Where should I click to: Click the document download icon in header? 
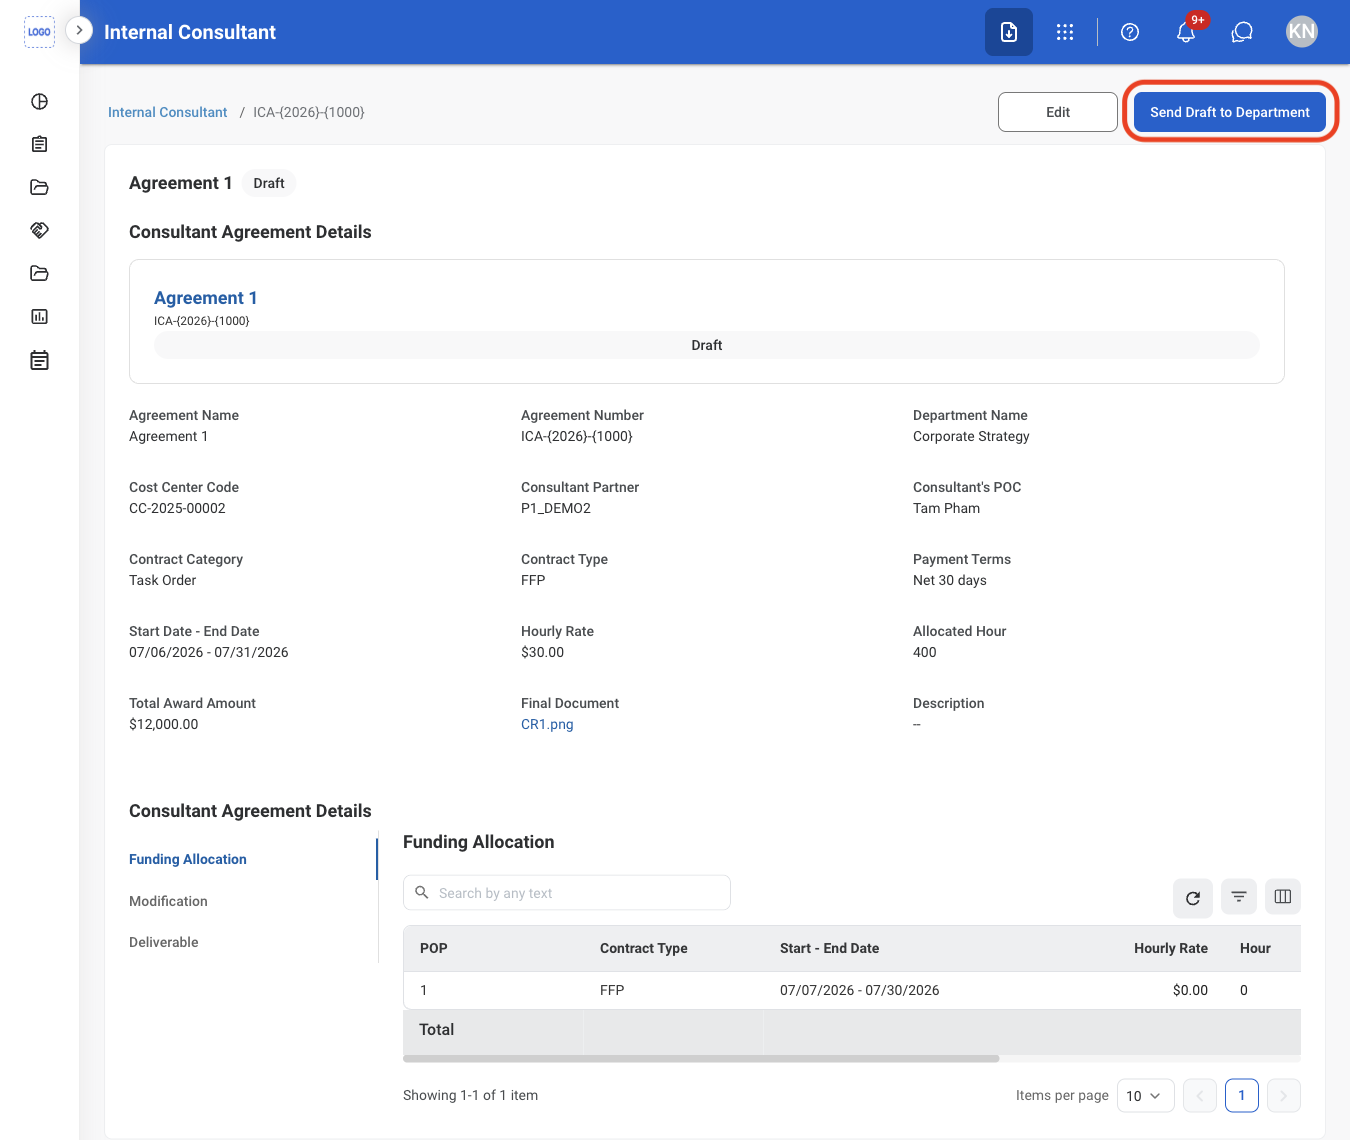pos(1009,32)
